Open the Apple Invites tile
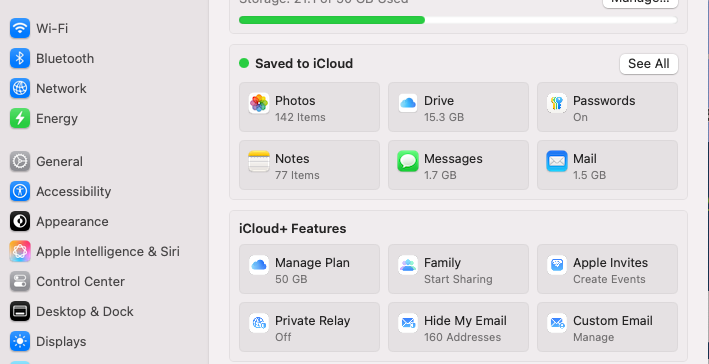Viewport: 709px width, 364px height. 607,269
